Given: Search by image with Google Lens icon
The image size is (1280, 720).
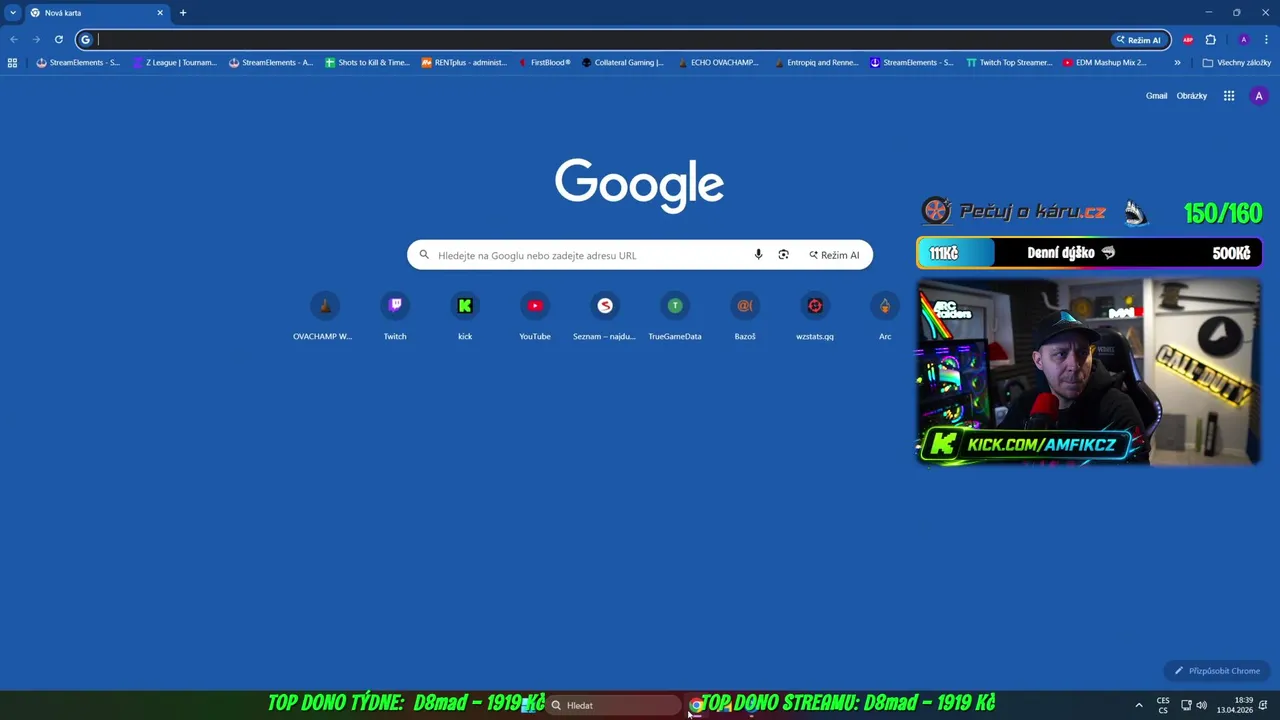Looking at the screenshot, I should [x=784, y=255].
